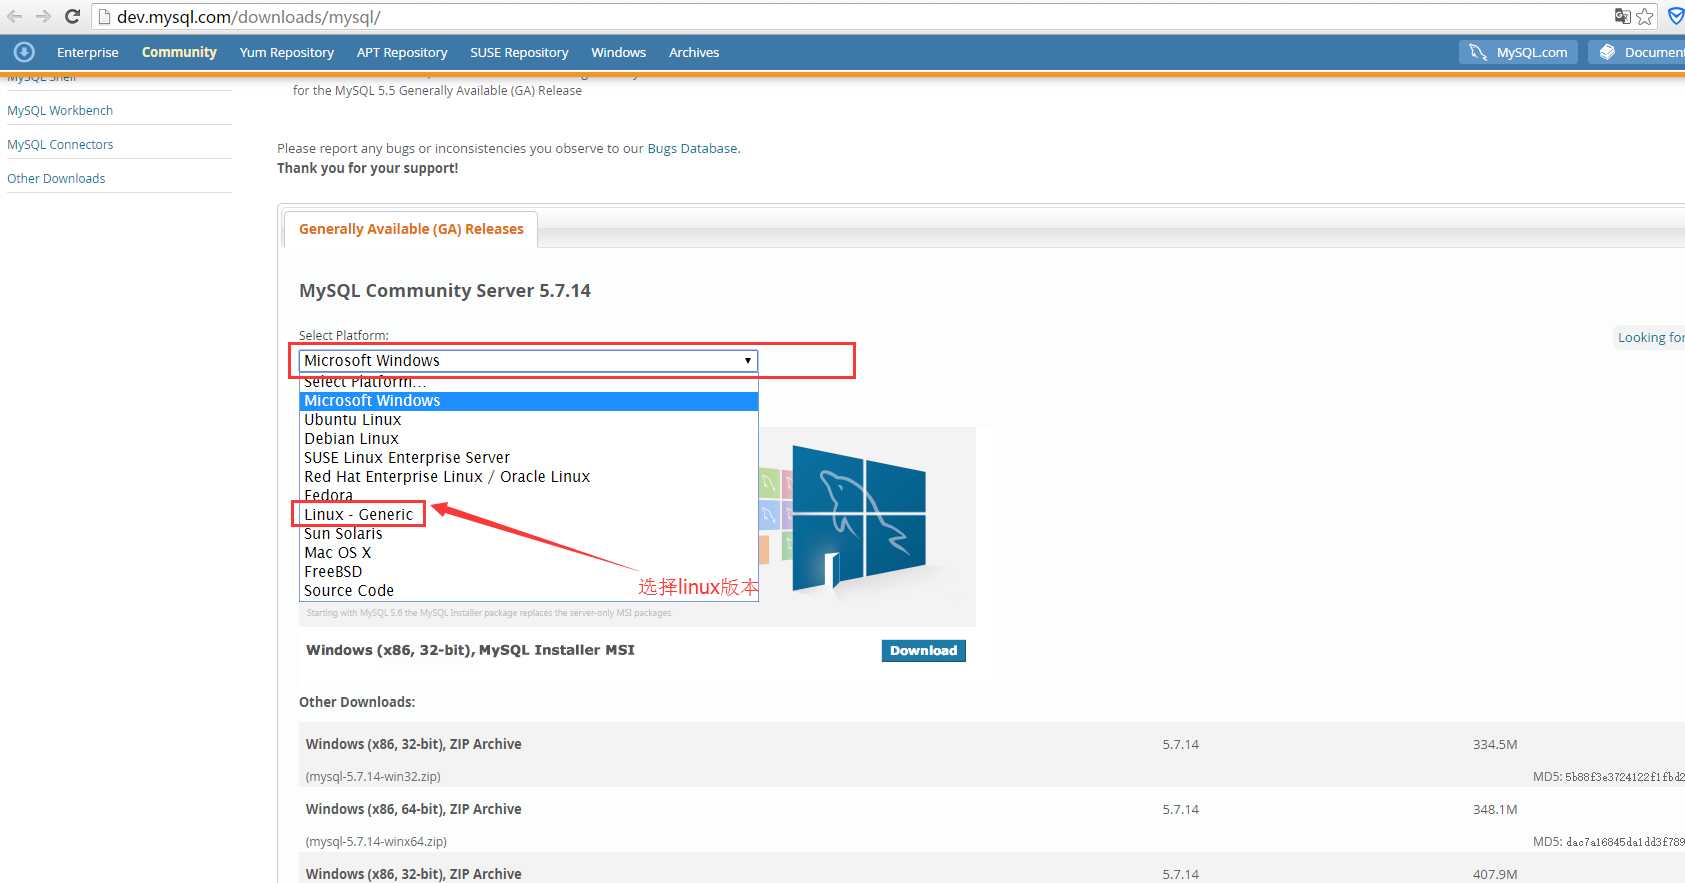
Task: Click the MySQL Community Server 5.7.14 heading
Action: tap(445, 291)
